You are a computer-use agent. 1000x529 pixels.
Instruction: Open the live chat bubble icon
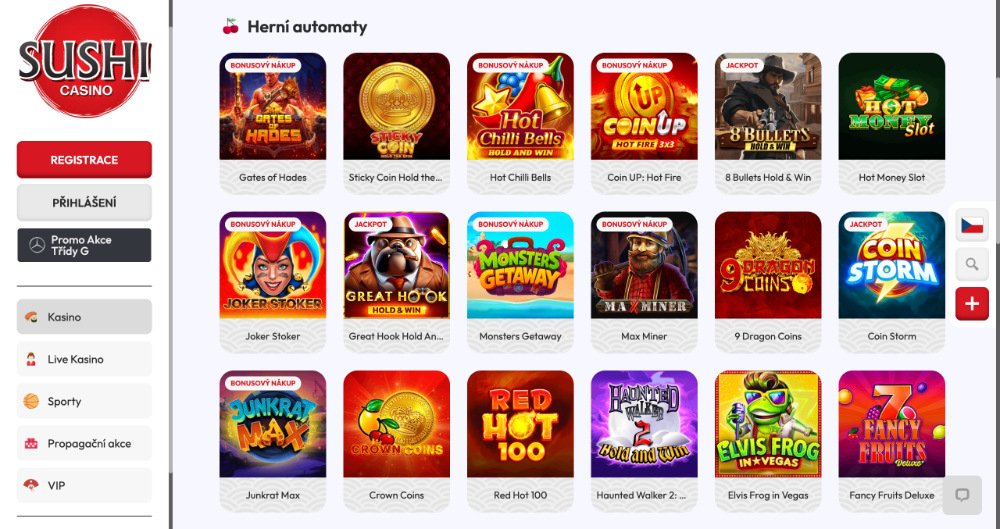(962, 495)
